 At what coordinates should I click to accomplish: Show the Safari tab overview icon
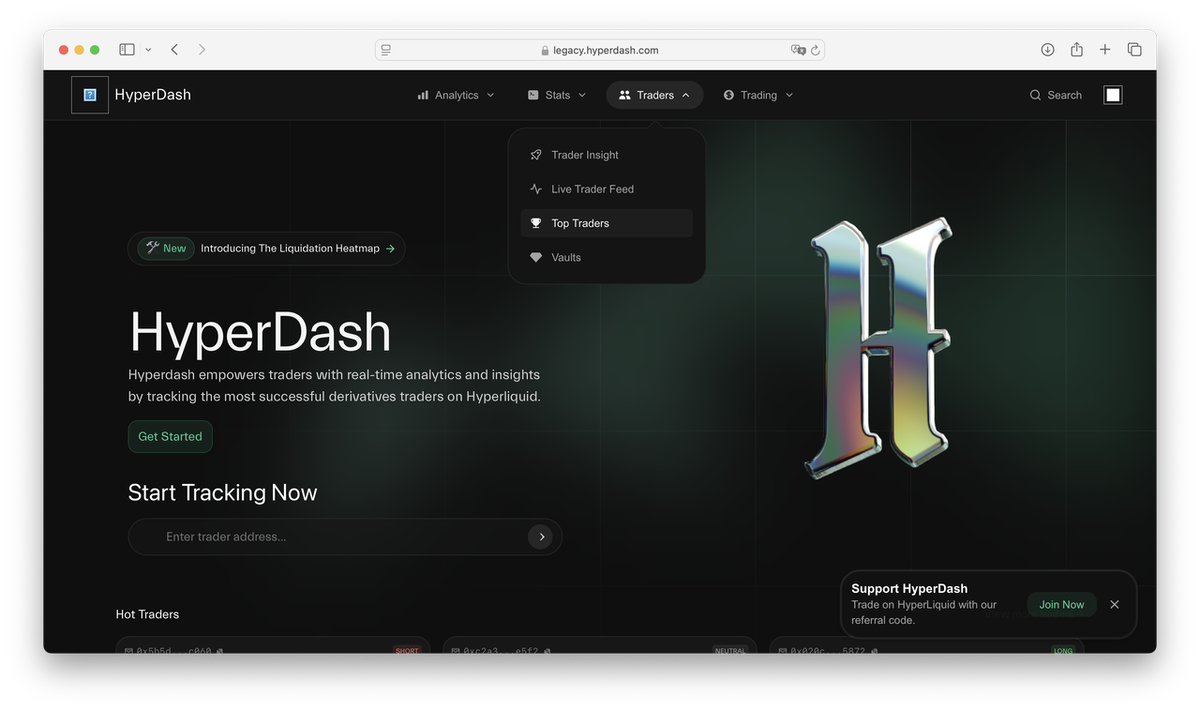pos(1135,49)
